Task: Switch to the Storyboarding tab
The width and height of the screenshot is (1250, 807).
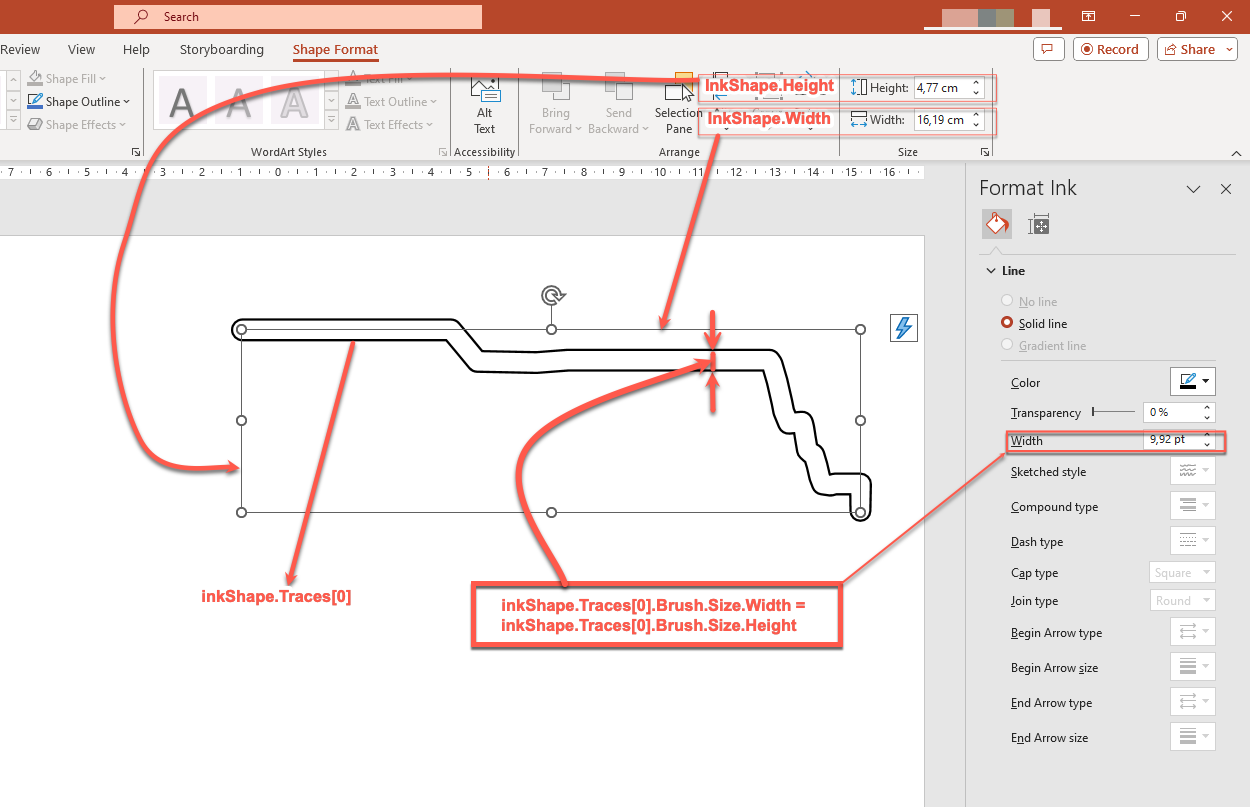Action: 221,49
